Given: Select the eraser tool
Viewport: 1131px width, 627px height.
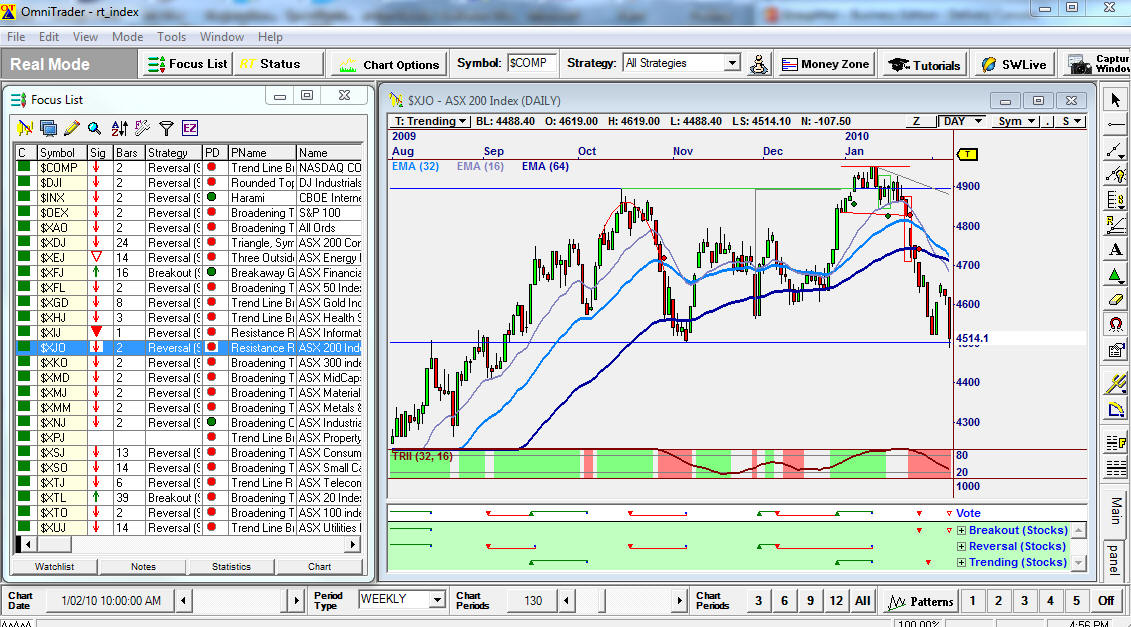Looking at the screenshot, I should [1116, 299].
